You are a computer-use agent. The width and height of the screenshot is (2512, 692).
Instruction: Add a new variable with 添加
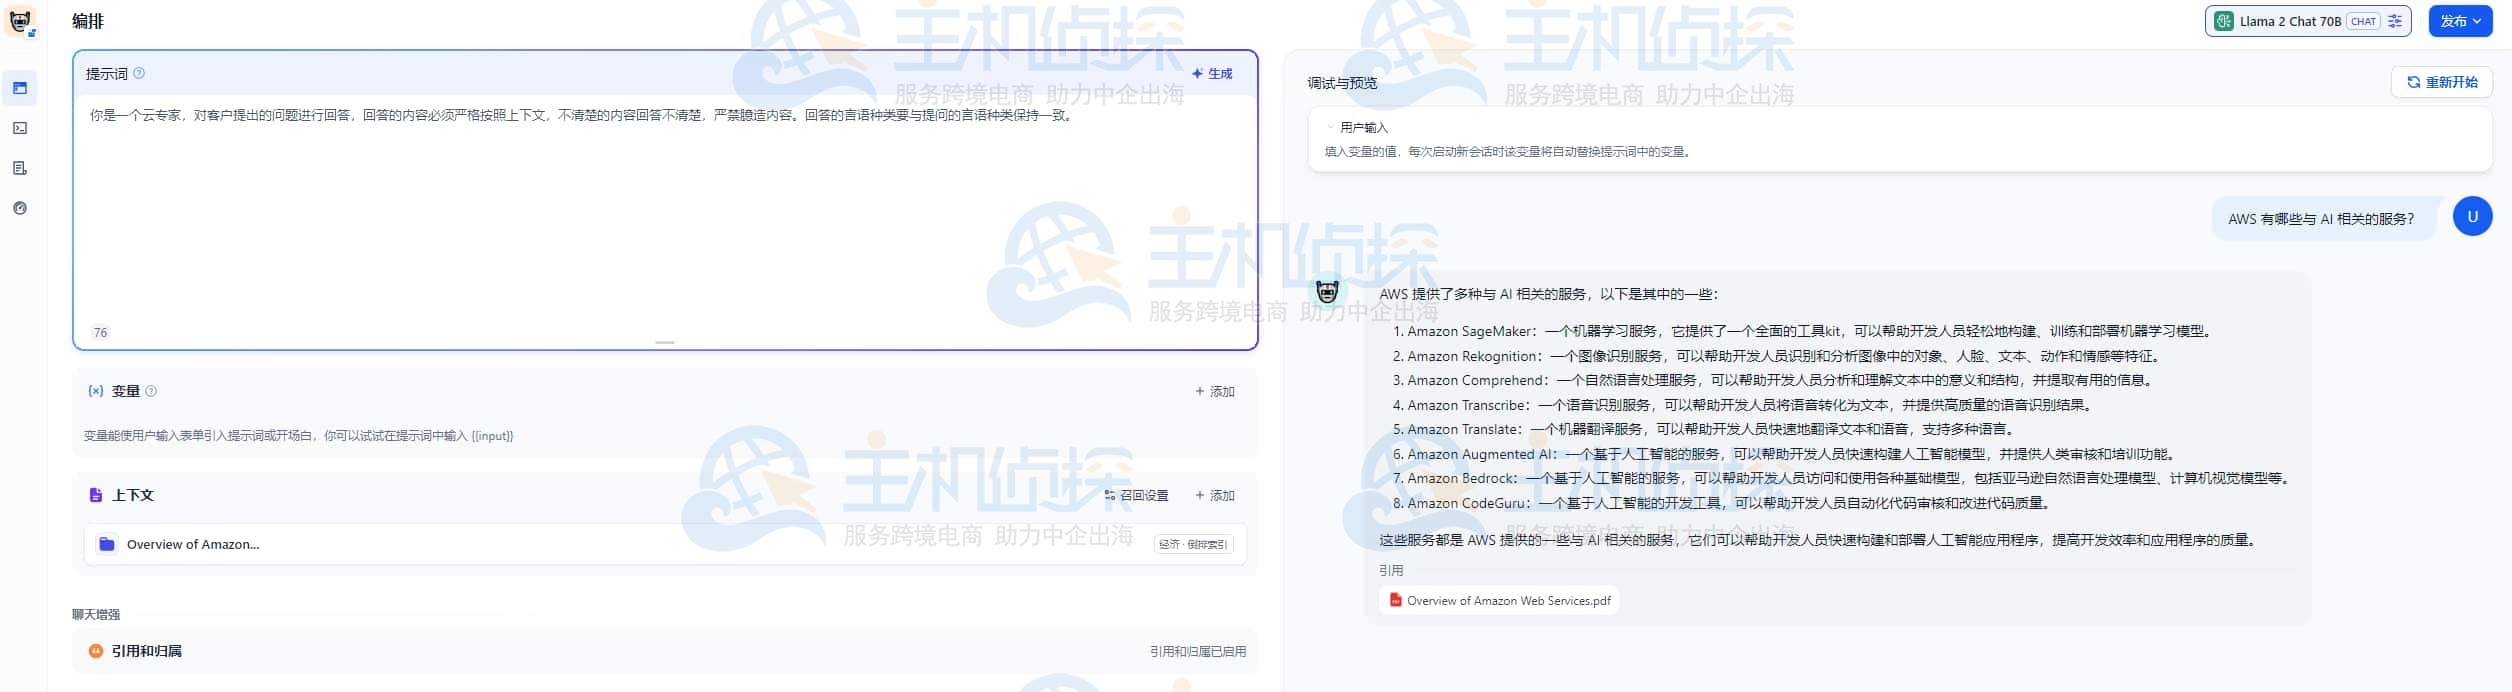coord(1215,391)
